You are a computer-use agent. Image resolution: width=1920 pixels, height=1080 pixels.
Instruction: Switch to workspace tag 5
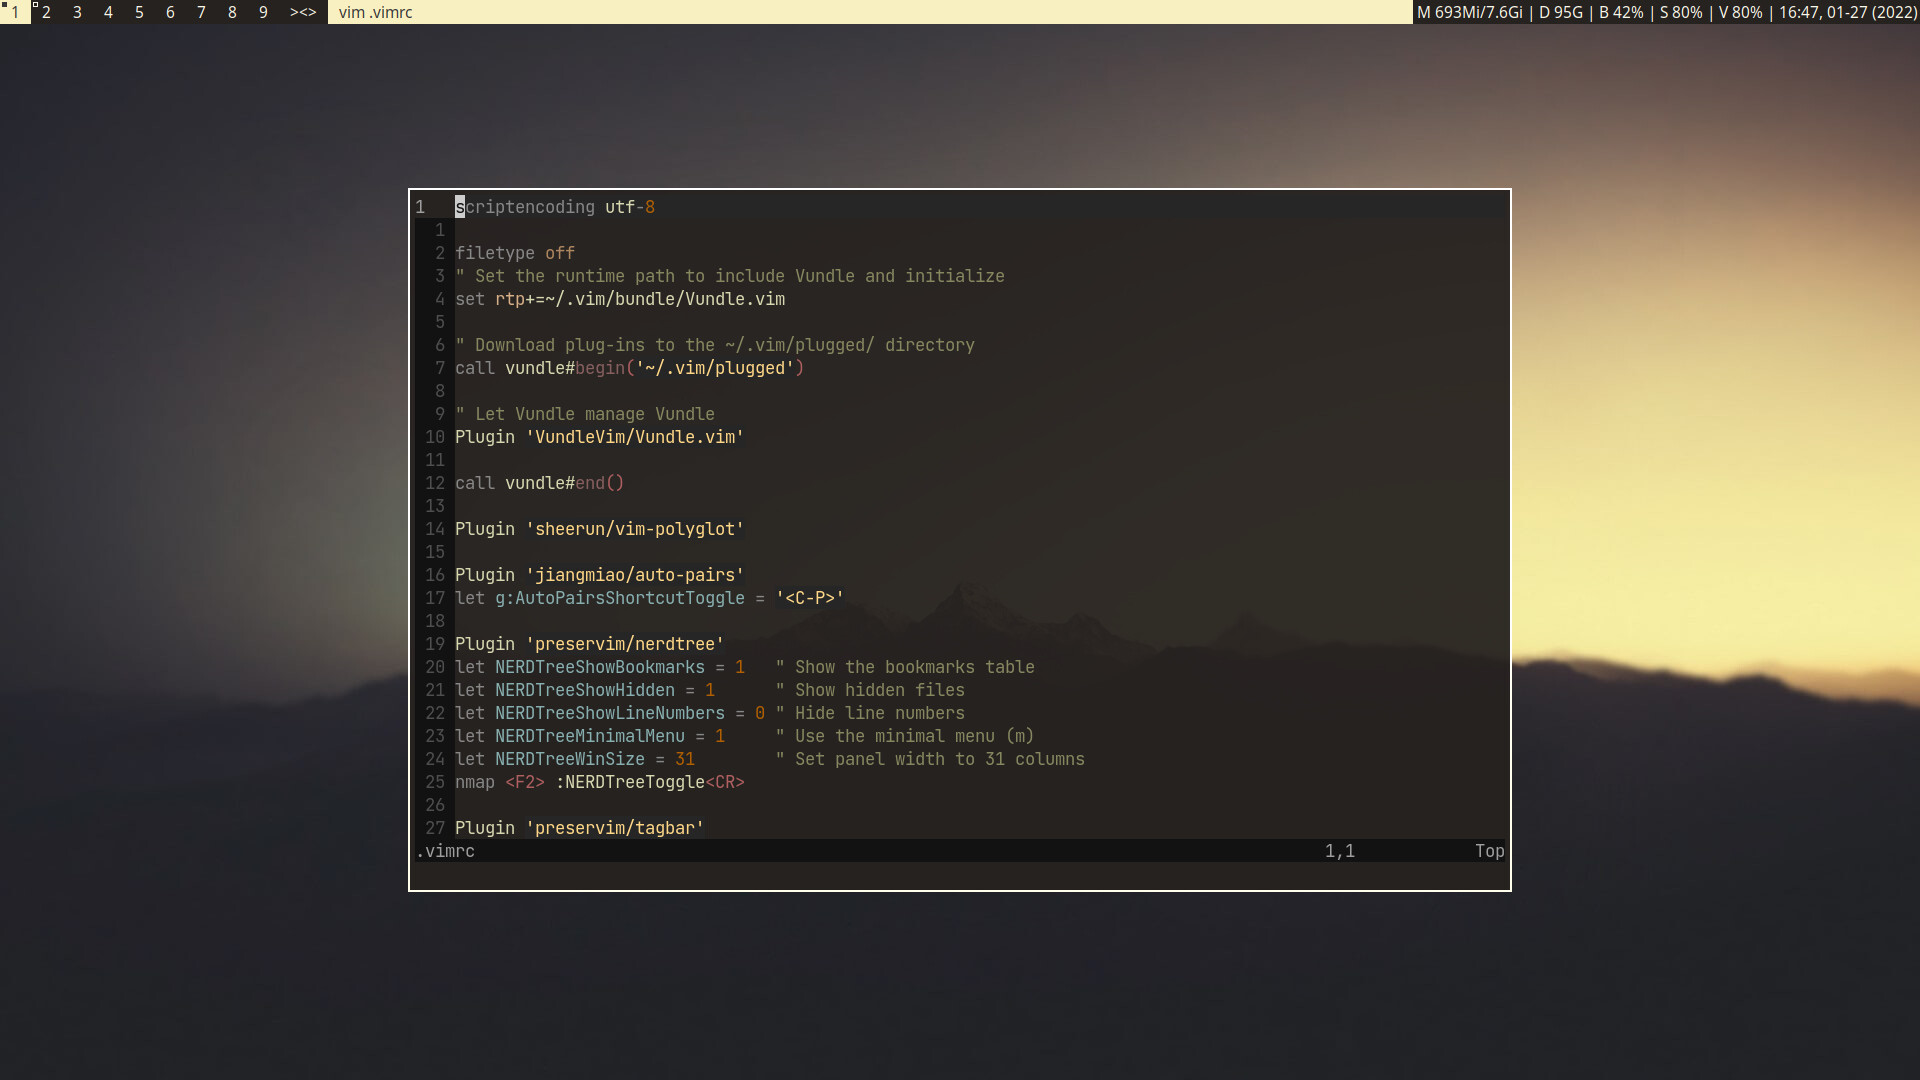(x=139, y=12)
